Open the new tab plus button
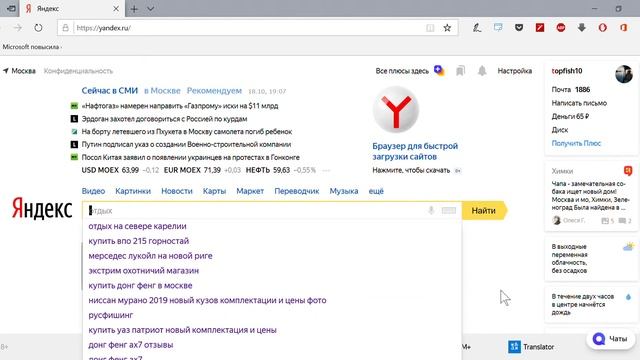The width and height of the screenshot is (640, 360). (x=134, y=9)
